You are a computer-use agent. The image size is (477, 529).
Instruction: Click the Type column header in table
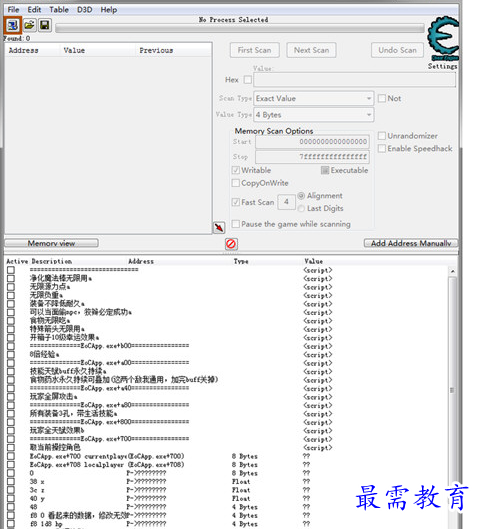click(241, 261)
